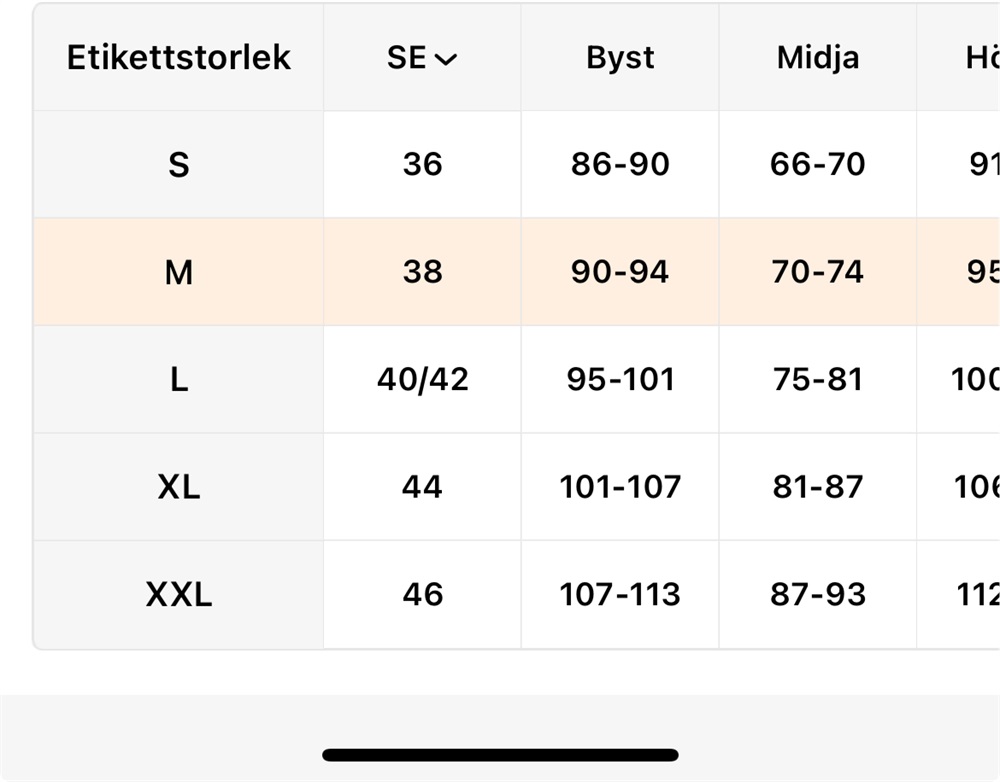Image resolution: width=1000 pixels, height=782 pixels.
Task: Click SE size 38 cell
Action: point(422,272)
